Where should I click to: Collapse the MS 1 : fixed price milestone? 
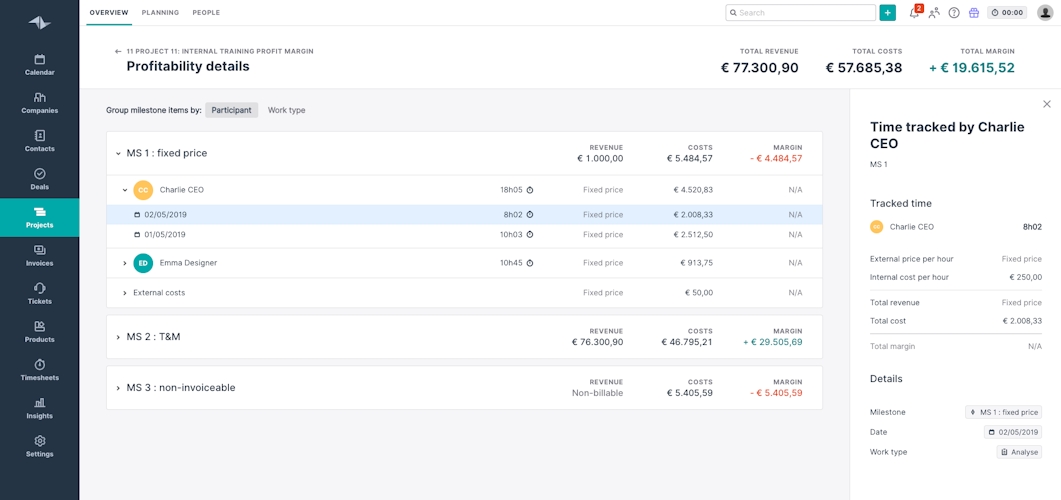[x=118, y=154]
